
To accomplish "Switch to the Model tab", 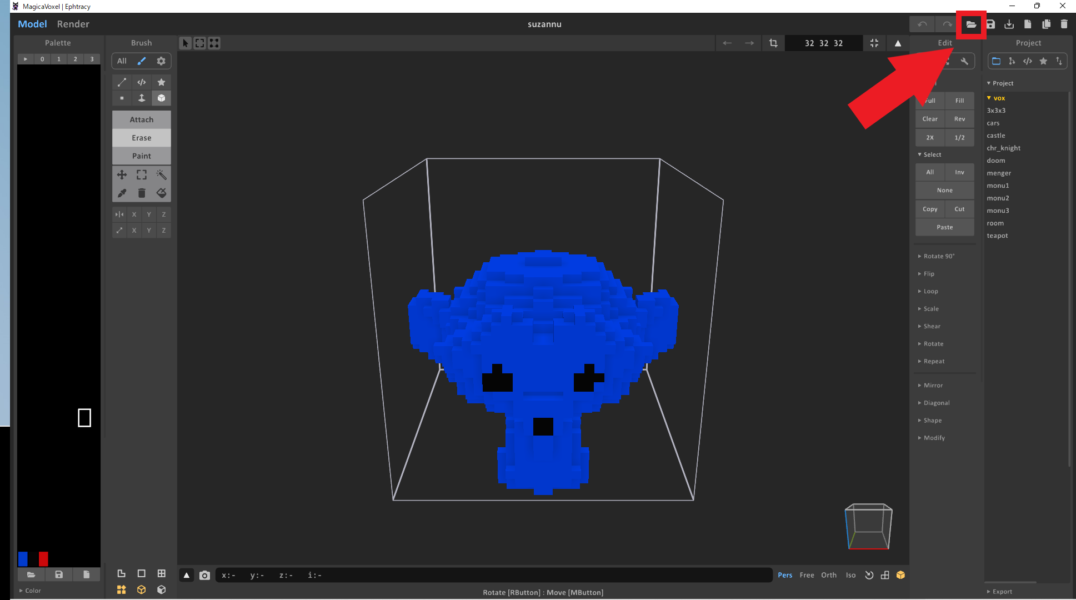I will pos(32,24).
